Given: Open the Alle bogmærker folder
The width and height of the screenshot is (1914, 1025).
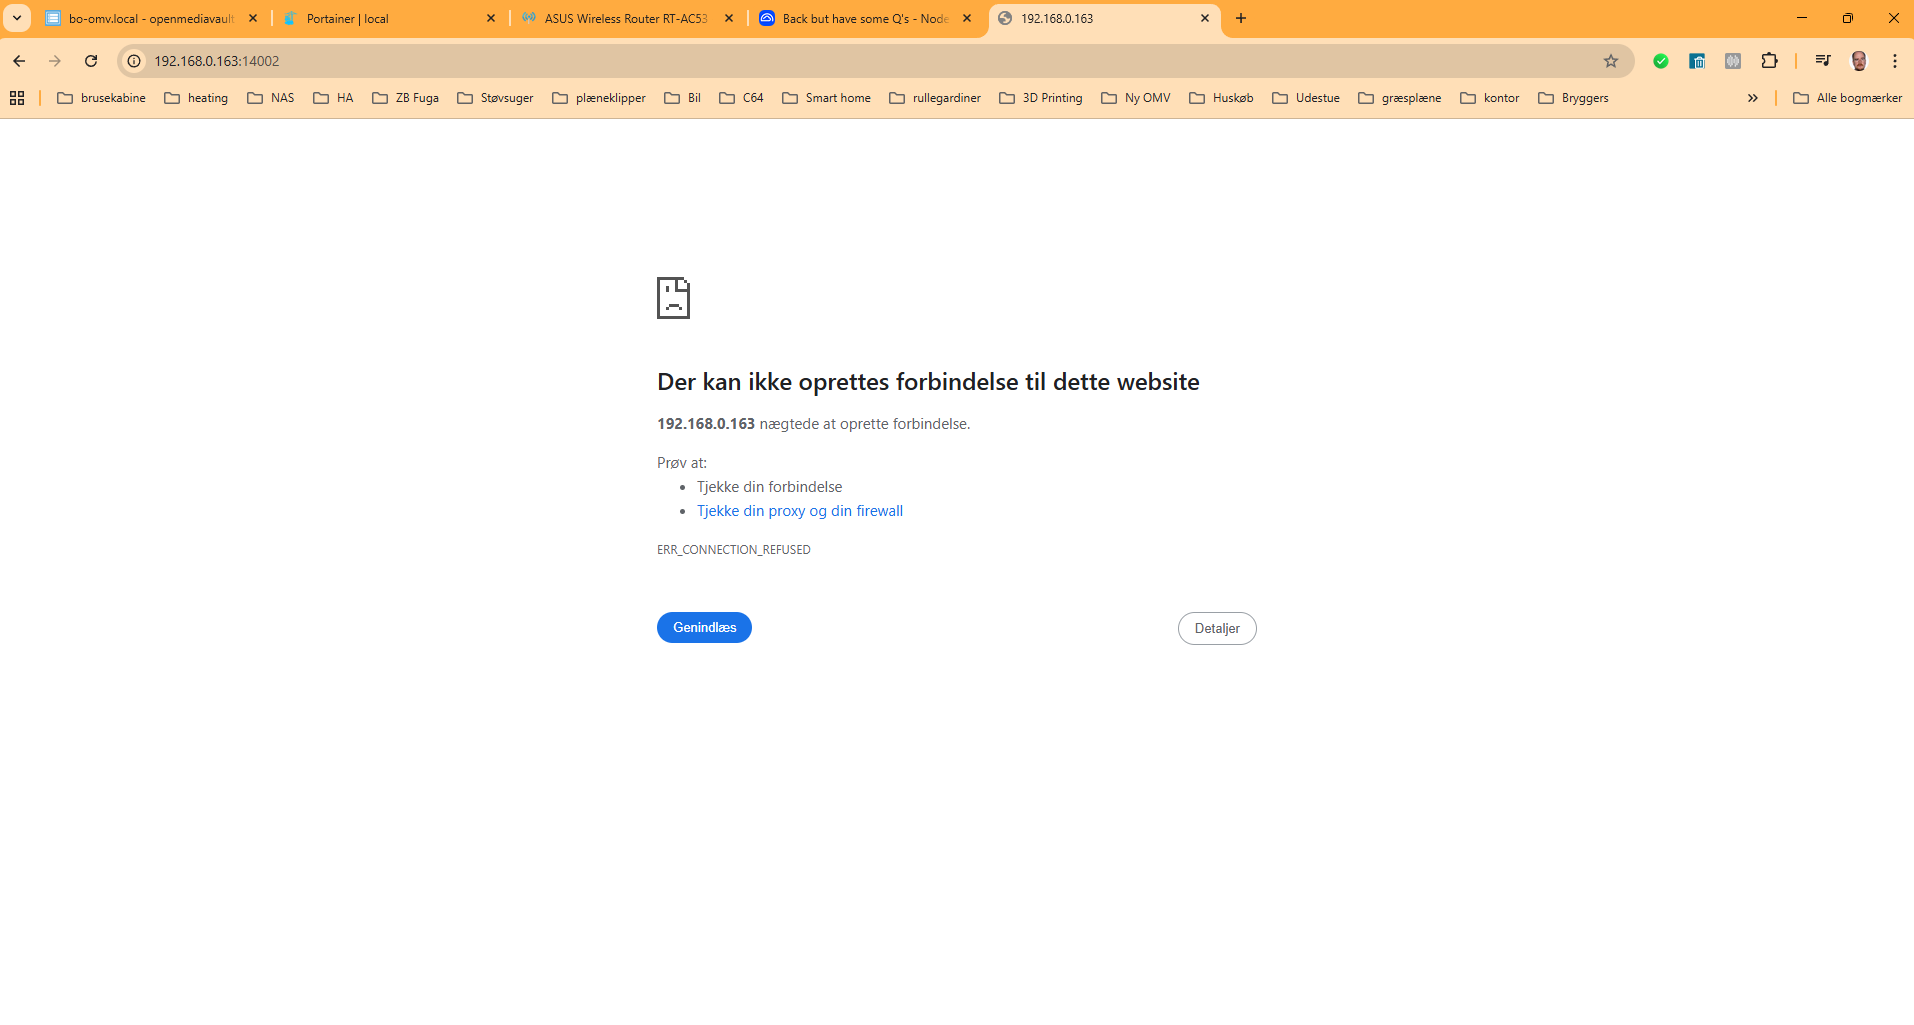Looking at the screenshot, I should tap(1847, 98).
